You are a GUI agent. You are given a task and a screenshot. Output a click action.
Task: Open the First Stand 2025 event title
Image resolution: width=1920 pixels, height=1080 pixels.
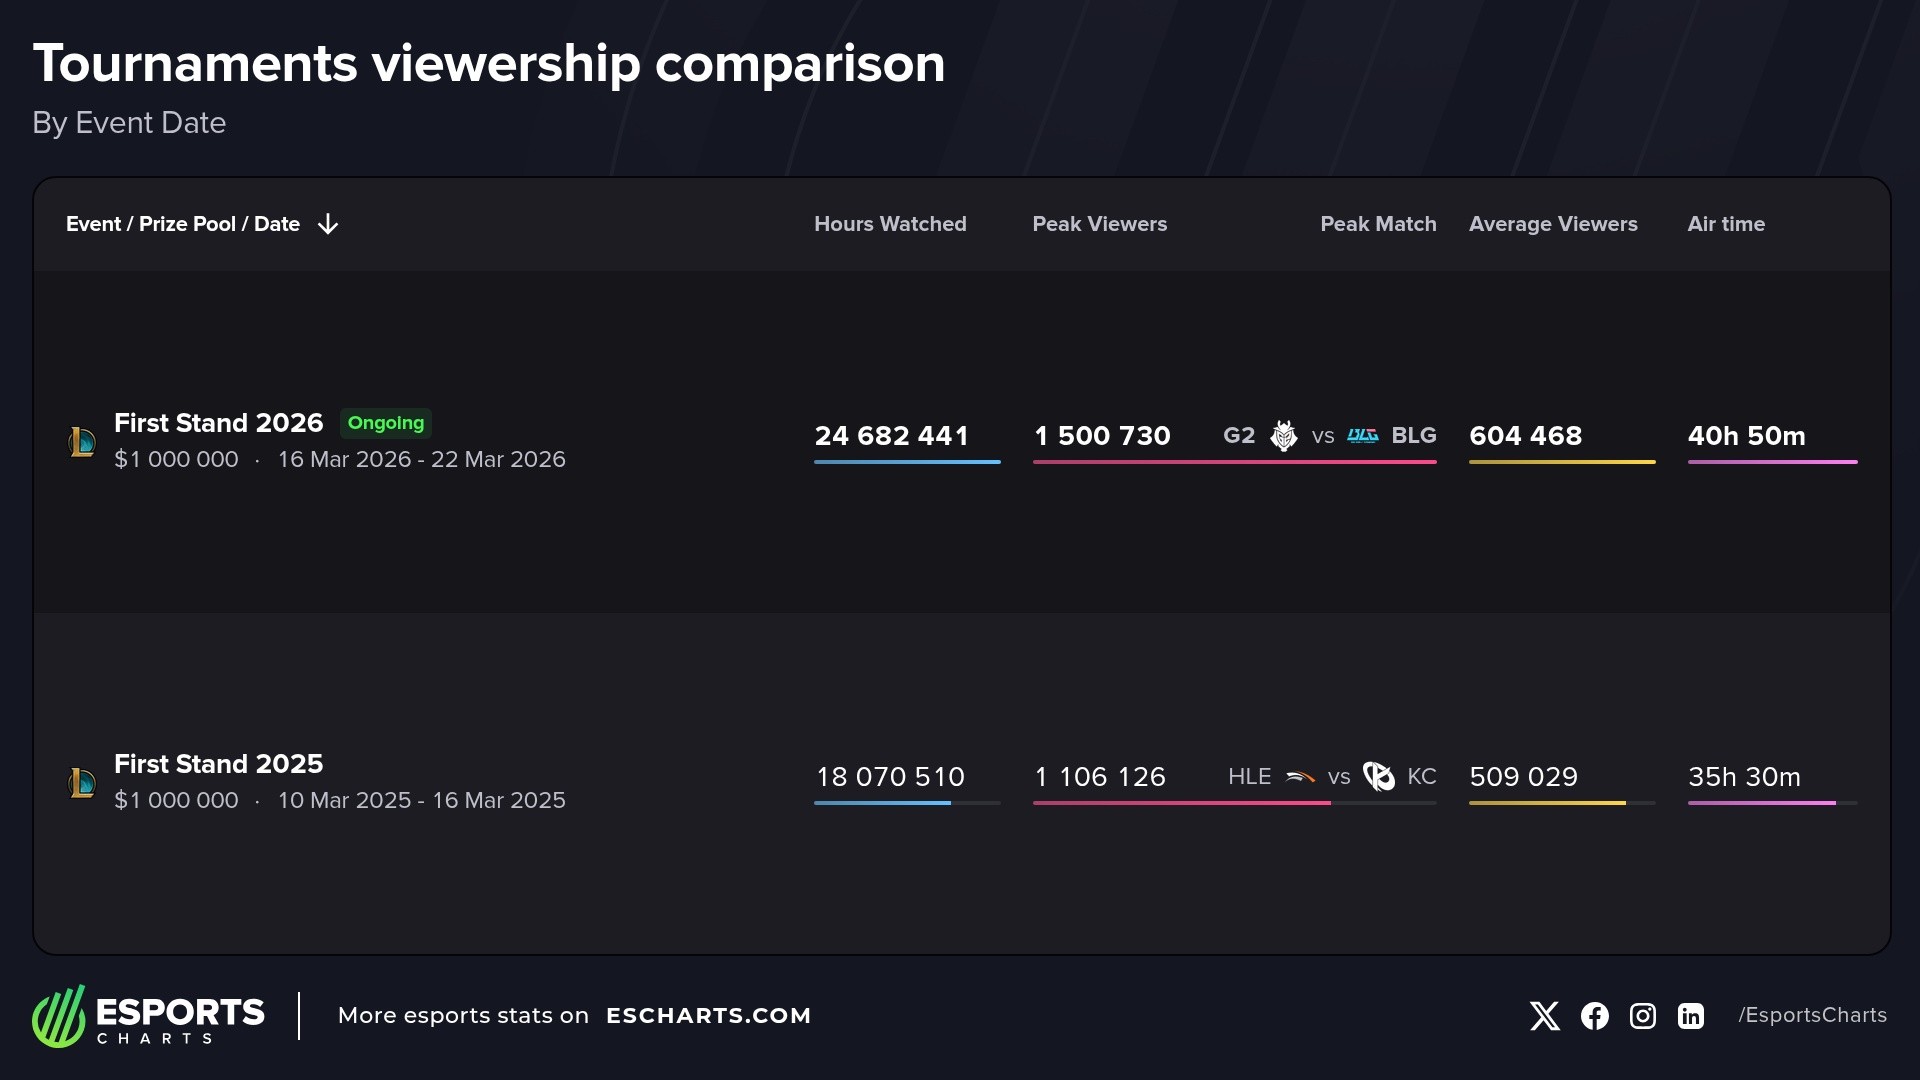click(x=218, y=764)
